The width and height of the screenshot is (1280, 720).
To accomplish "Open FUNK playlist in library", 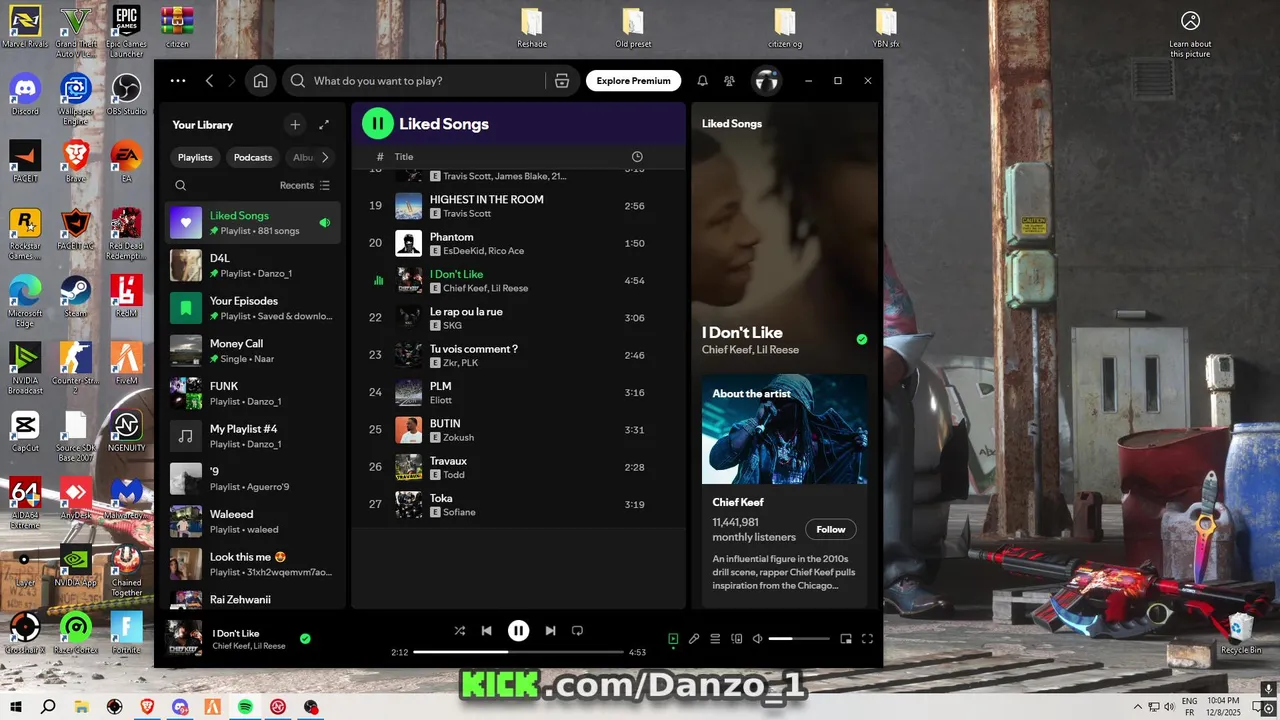I will coord(253,393).
